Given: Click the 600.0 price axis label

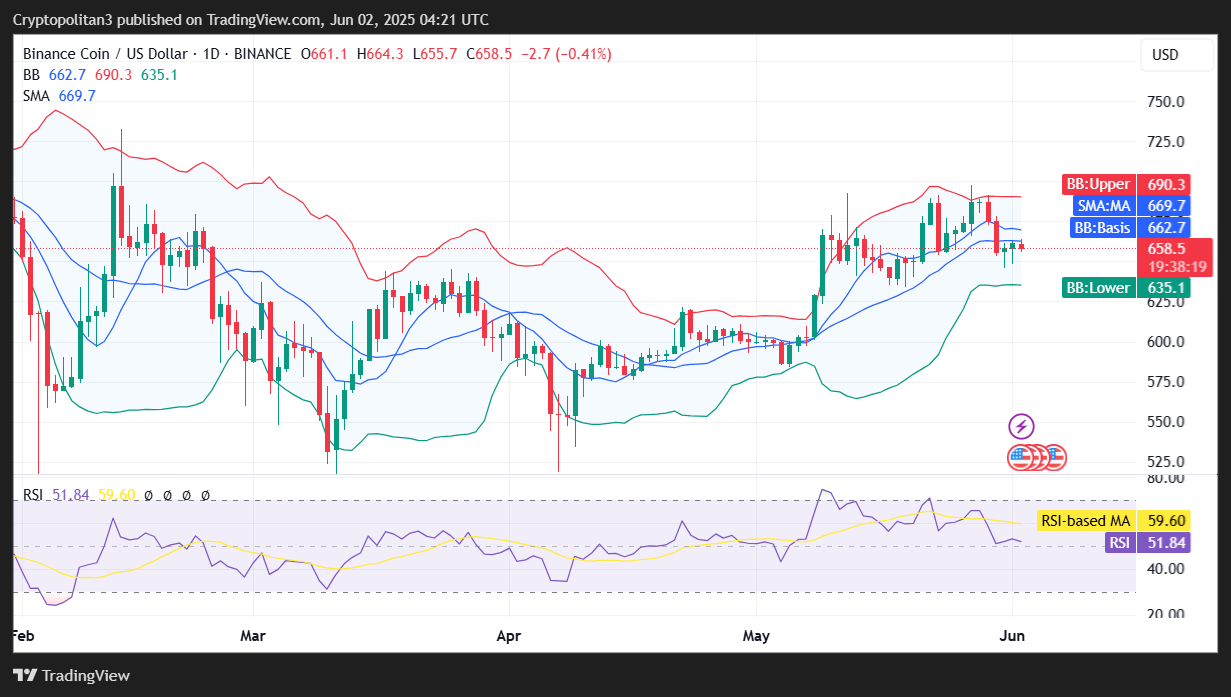Looking at the screenshot, I should [x=1165, y=342].
